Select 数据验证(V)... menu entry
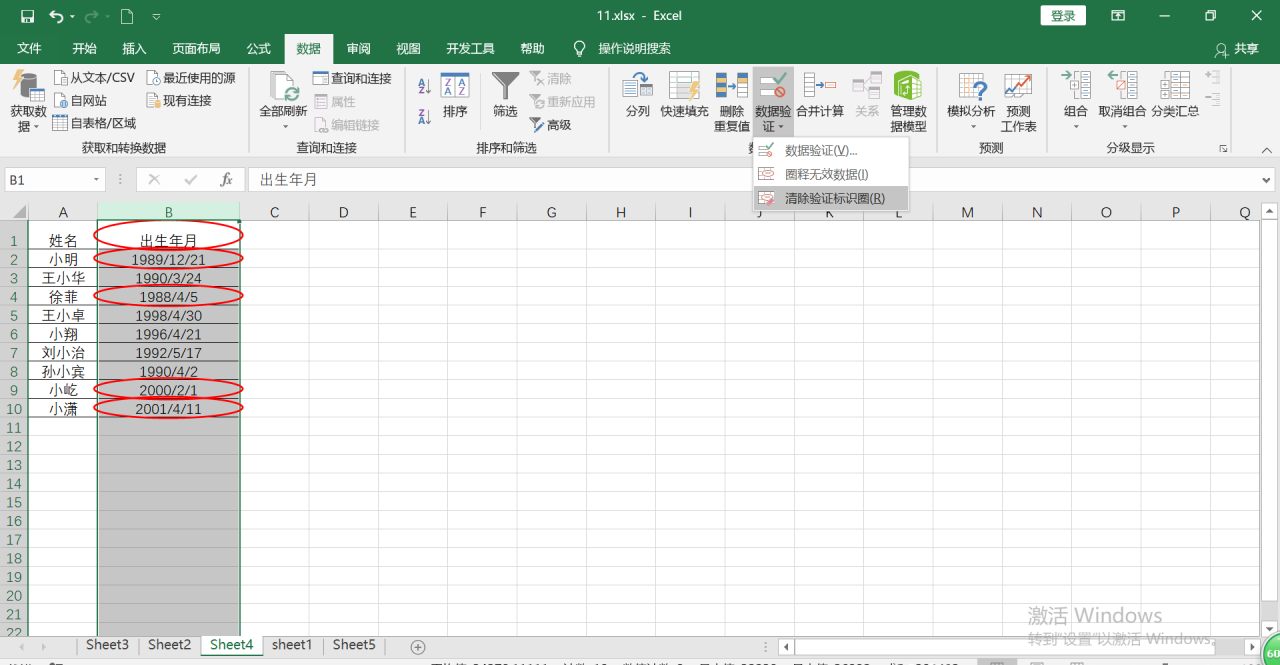 831,150
